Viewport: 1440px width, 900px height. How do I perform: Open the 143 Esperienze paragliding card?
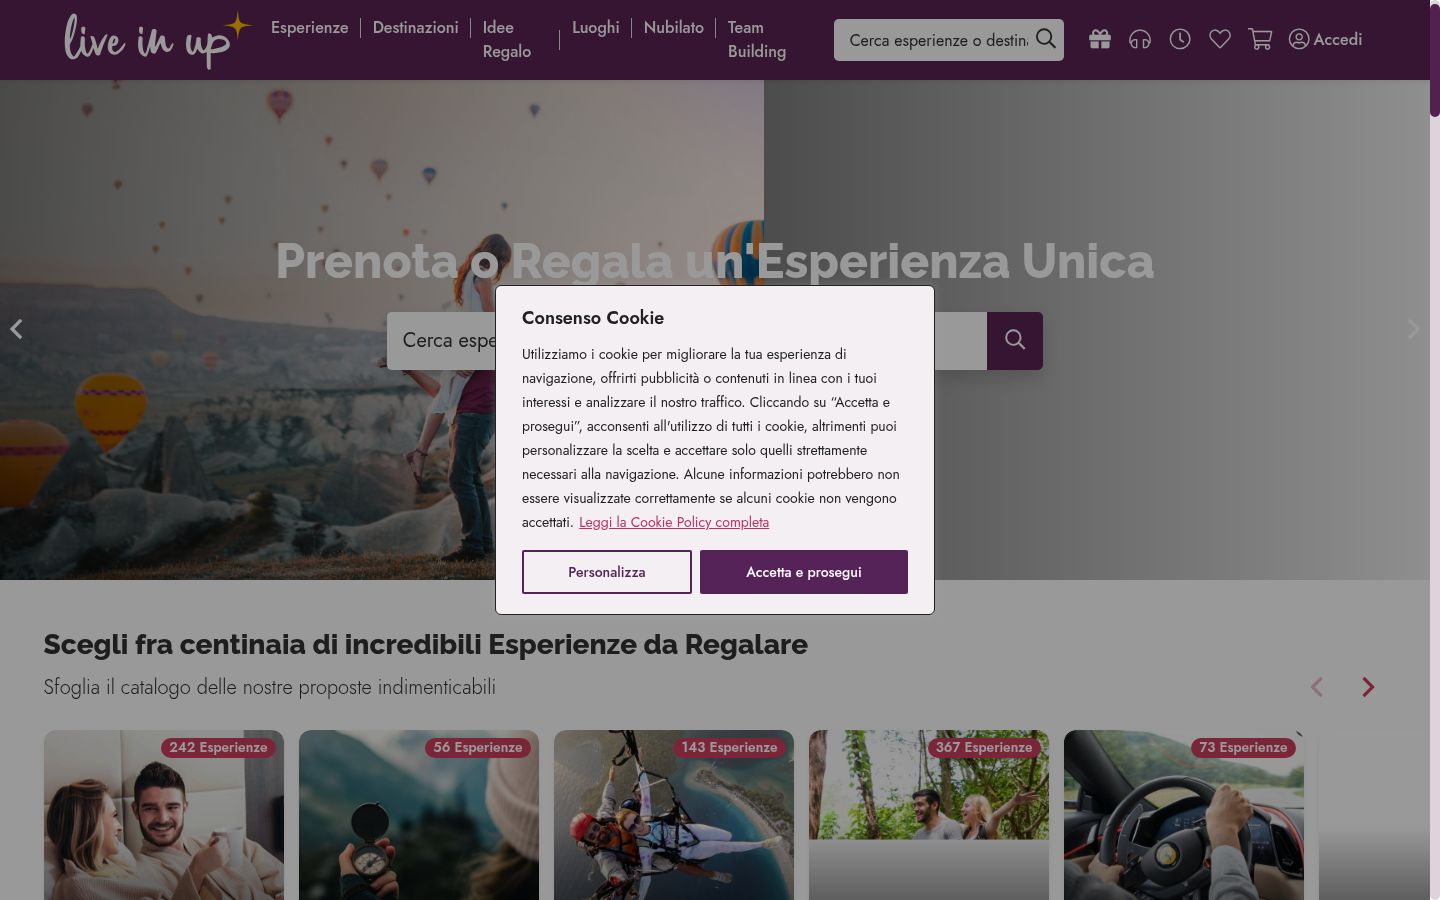point(674,815)
